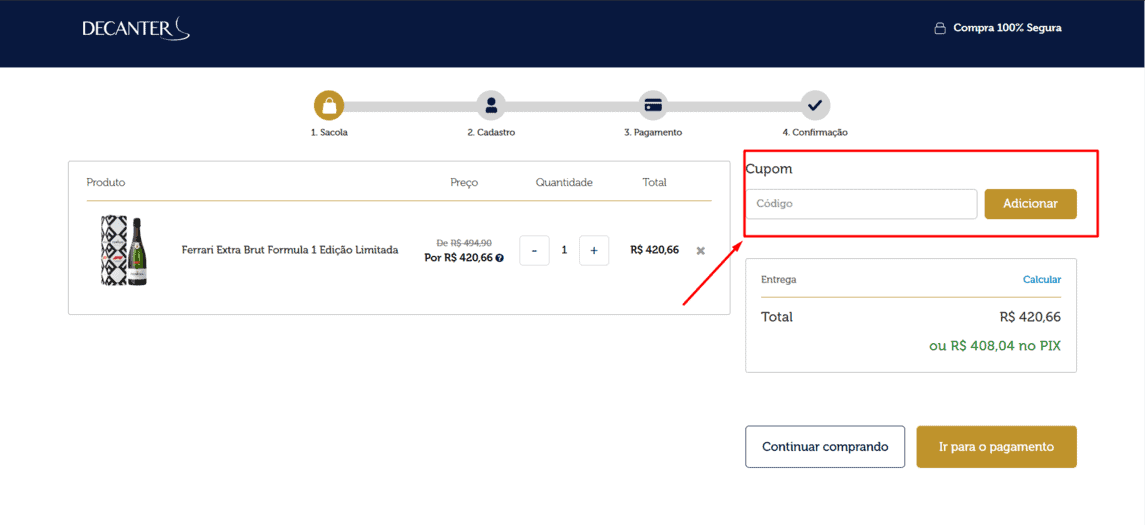Click the '3. Pagamento' step label

pyautogui.click(x=653, y=133)
